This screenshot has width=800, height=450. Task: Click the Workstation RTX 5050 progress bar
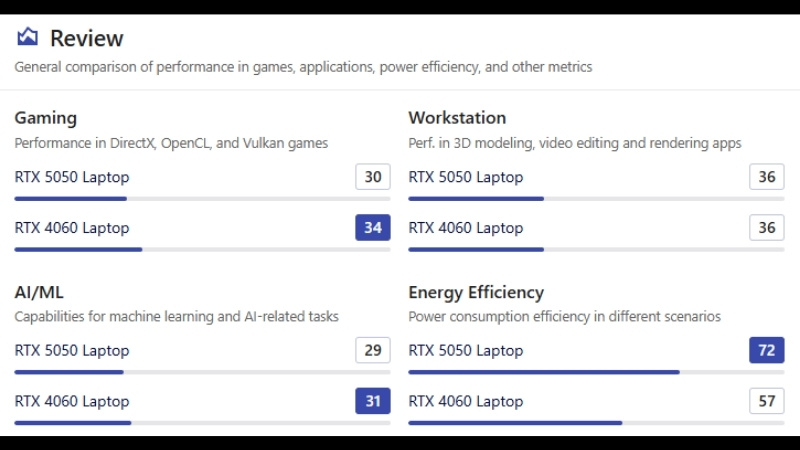596,199
